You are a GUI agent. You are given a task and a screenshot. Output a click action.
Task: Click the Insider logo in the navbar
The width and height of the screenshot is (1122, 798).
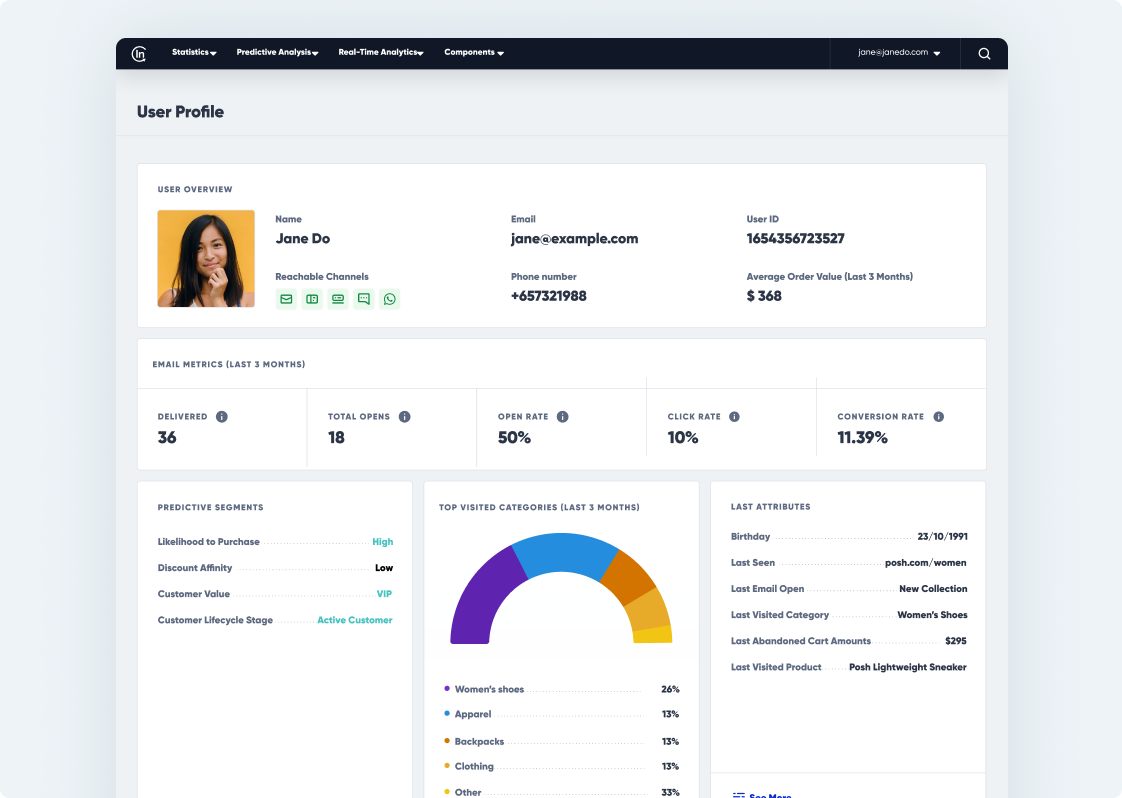139,54
